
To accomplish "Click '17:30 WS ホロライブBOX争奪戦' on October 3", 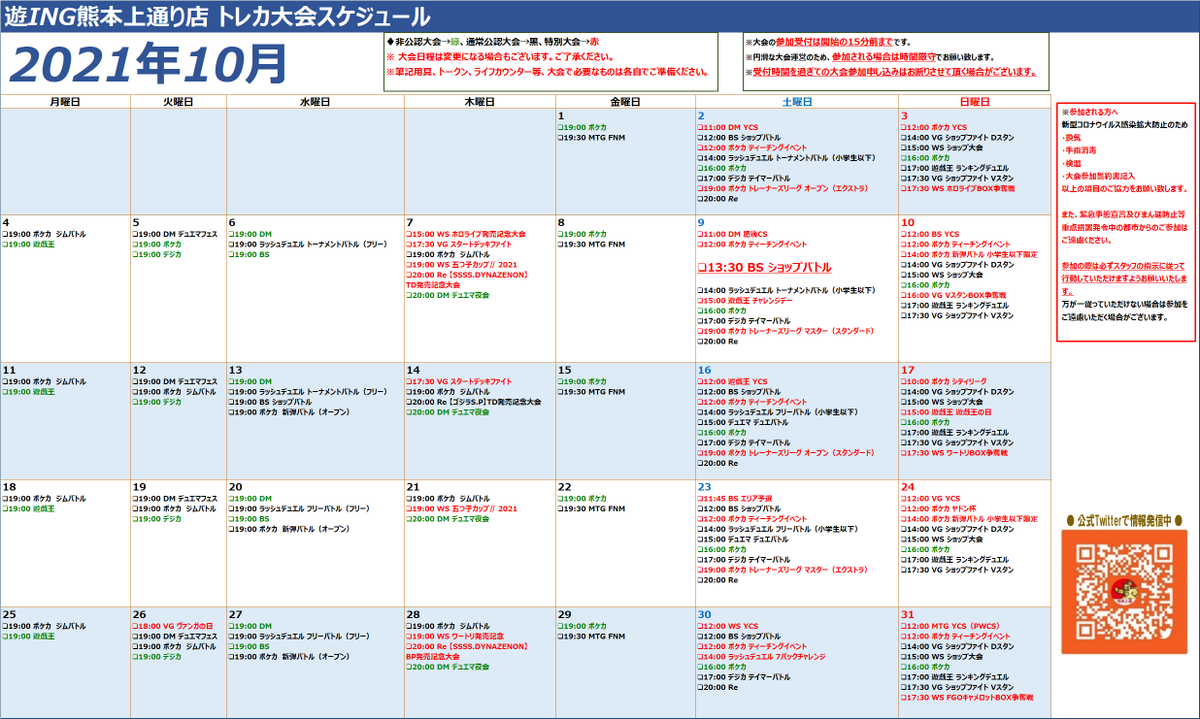I will [x=958, y=188].
